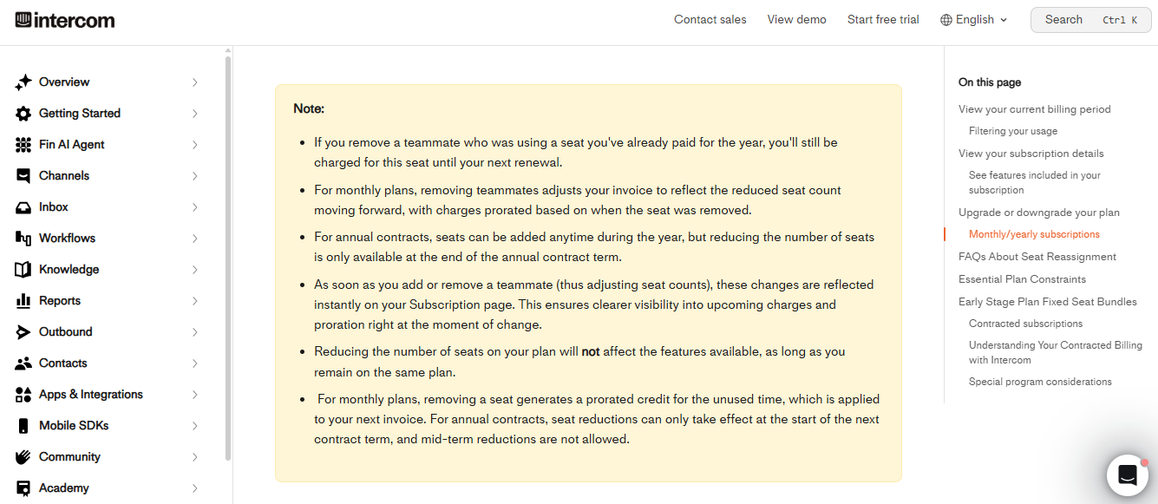The width and height of the screenshot is (1158, 504).
Task: Click the Search field
Action: (1090, 20)
